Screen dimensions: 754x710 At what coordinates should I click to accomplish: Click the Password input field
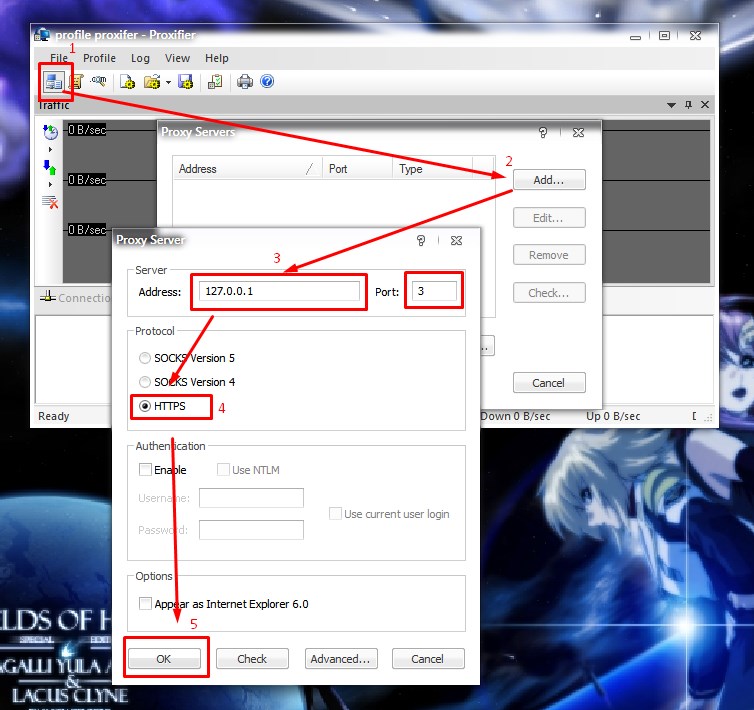point(251,530)
